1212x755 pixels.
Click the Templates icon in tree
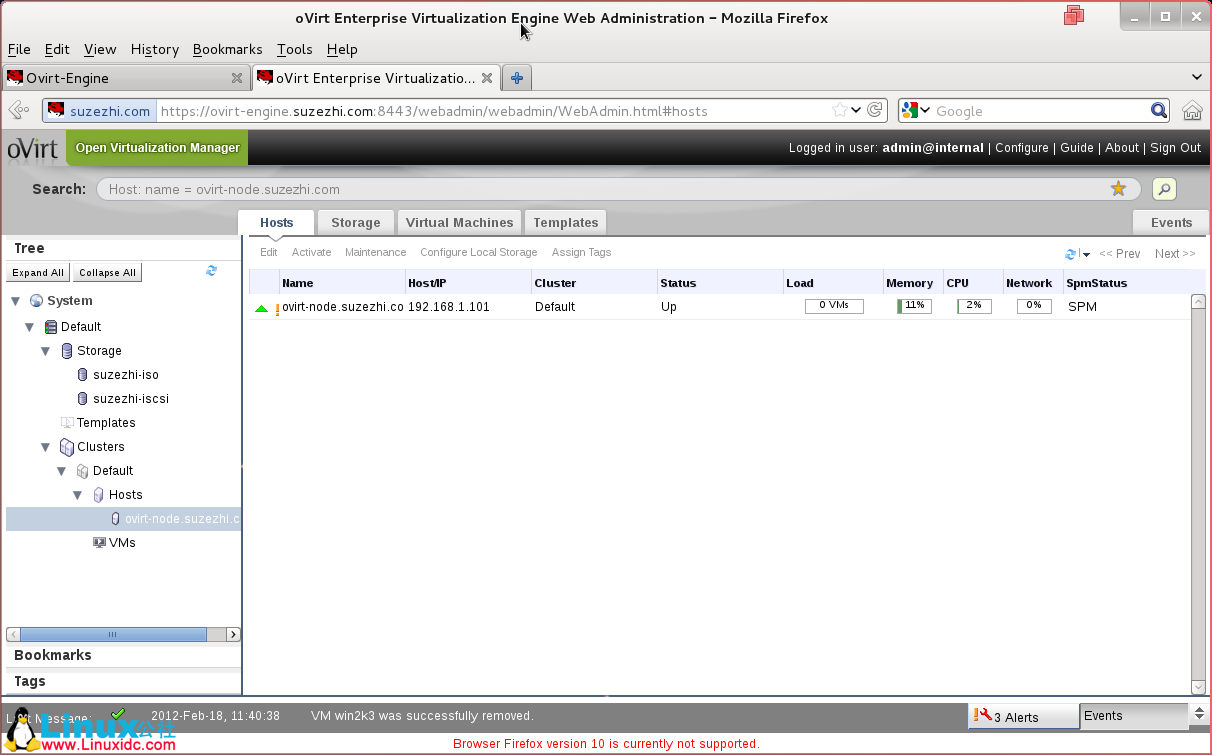coord(67,423)
